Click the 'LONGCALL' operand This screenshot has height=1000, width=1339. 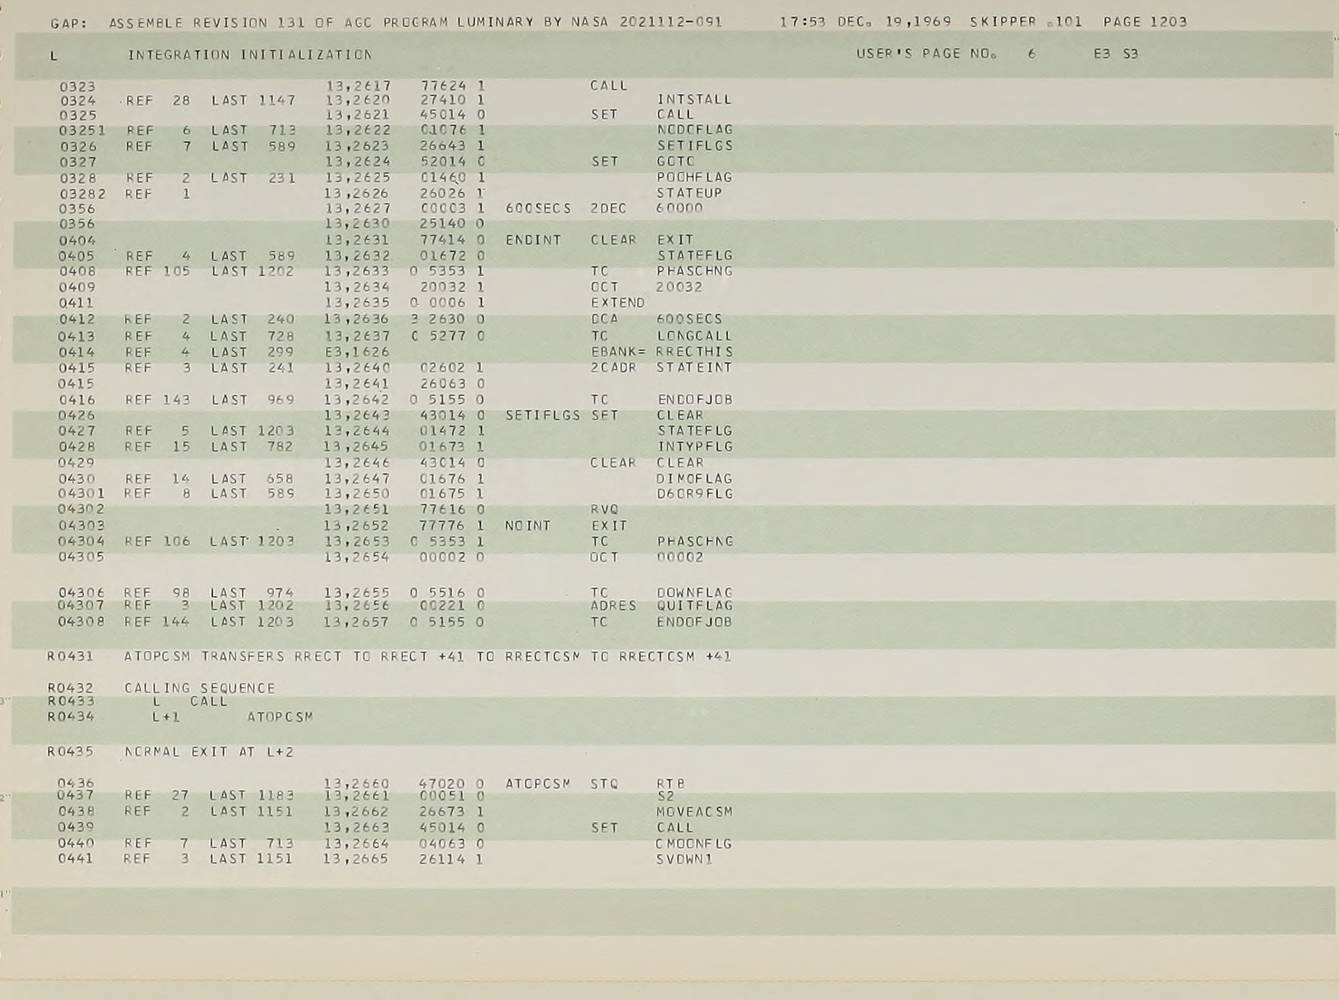point(694,336)
